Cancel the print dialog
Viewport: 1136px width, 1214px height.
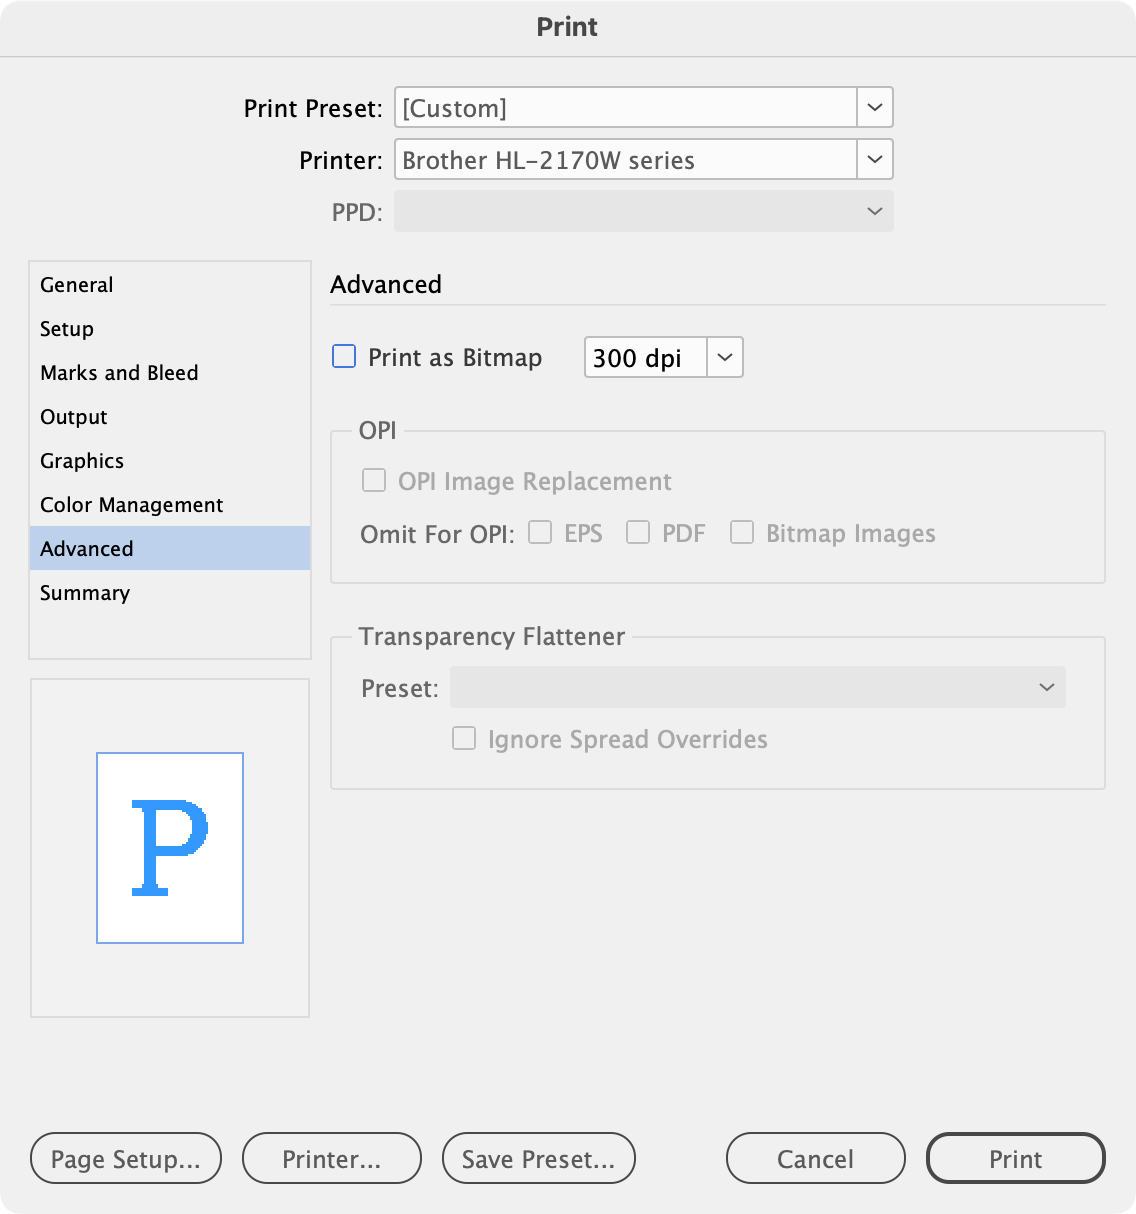(x=814, y=1158)
